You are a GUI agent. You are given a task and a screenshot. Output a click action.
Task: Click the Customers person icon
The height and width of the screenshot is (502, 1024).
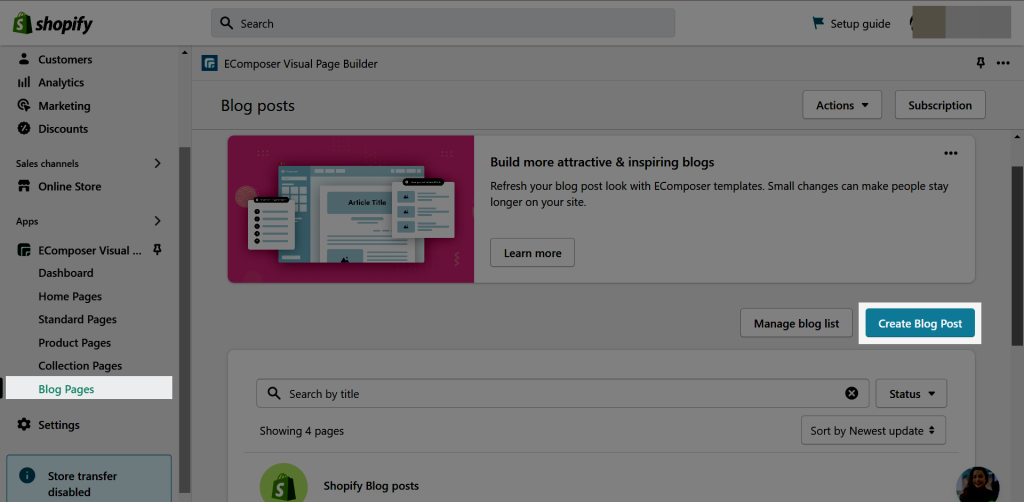click(x=24, y=59)
